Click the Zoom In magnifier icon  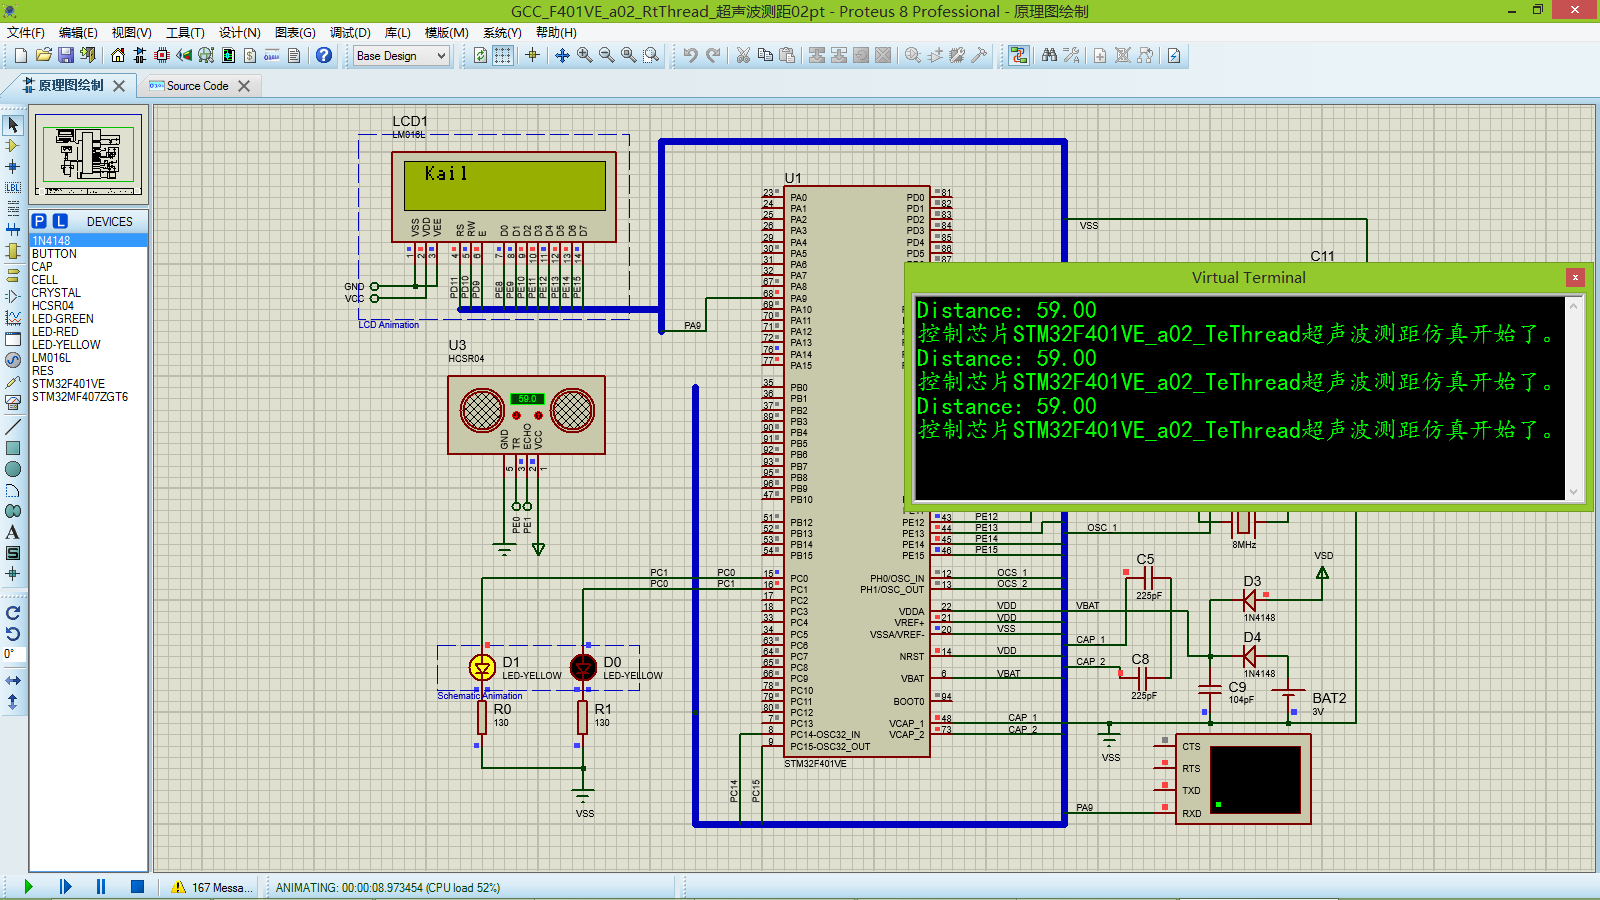tap(584, 55)
